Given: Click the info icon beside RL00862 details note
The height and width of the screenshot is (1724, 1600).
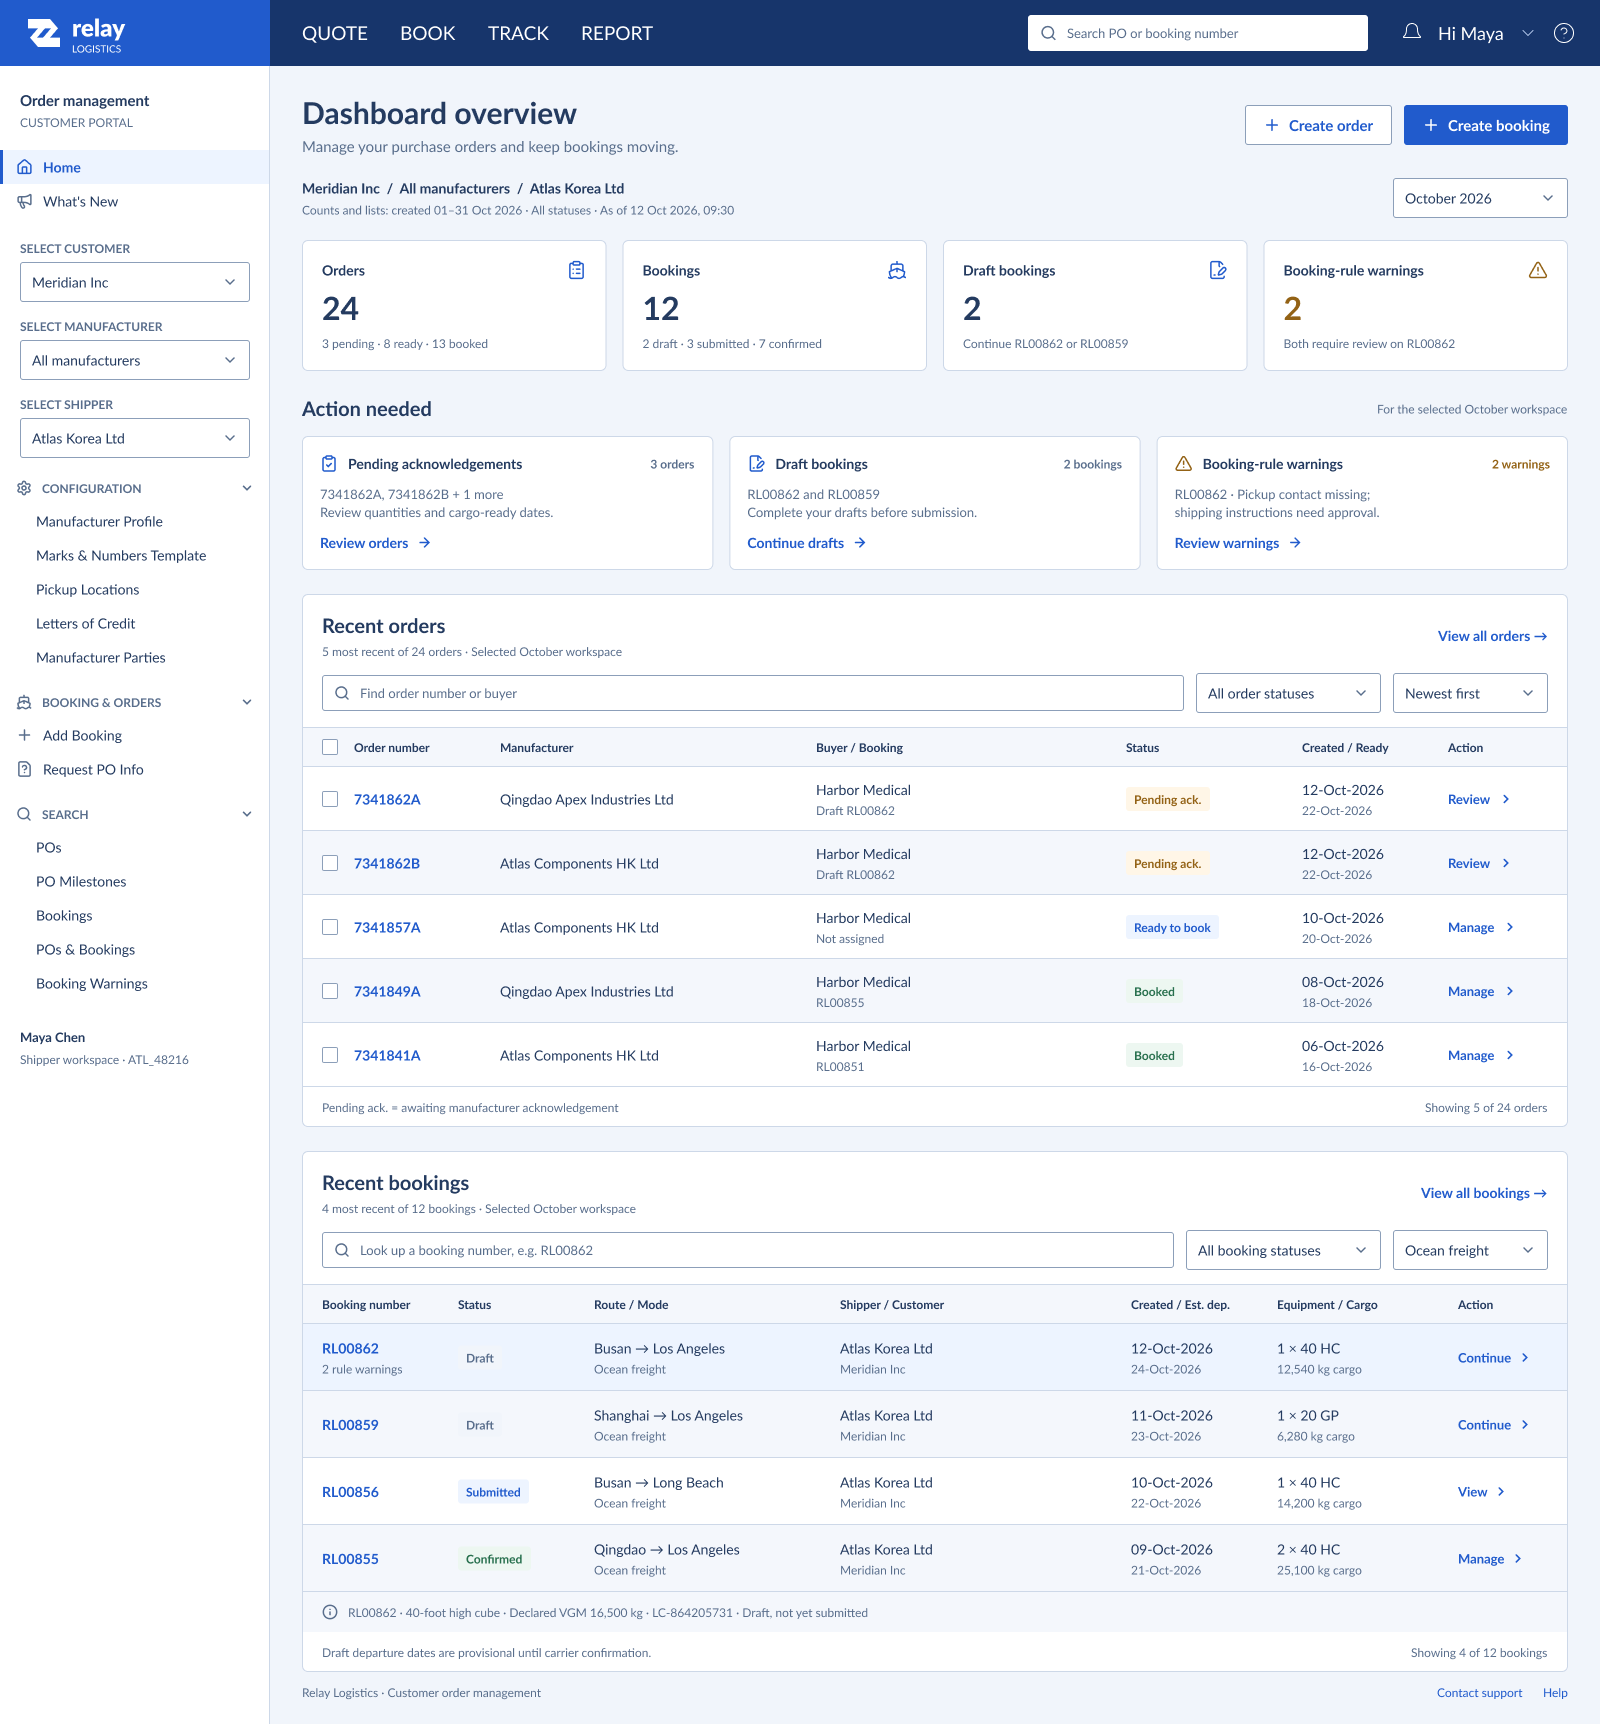Looking at the screenshot, I should [x=330, y=1612].
